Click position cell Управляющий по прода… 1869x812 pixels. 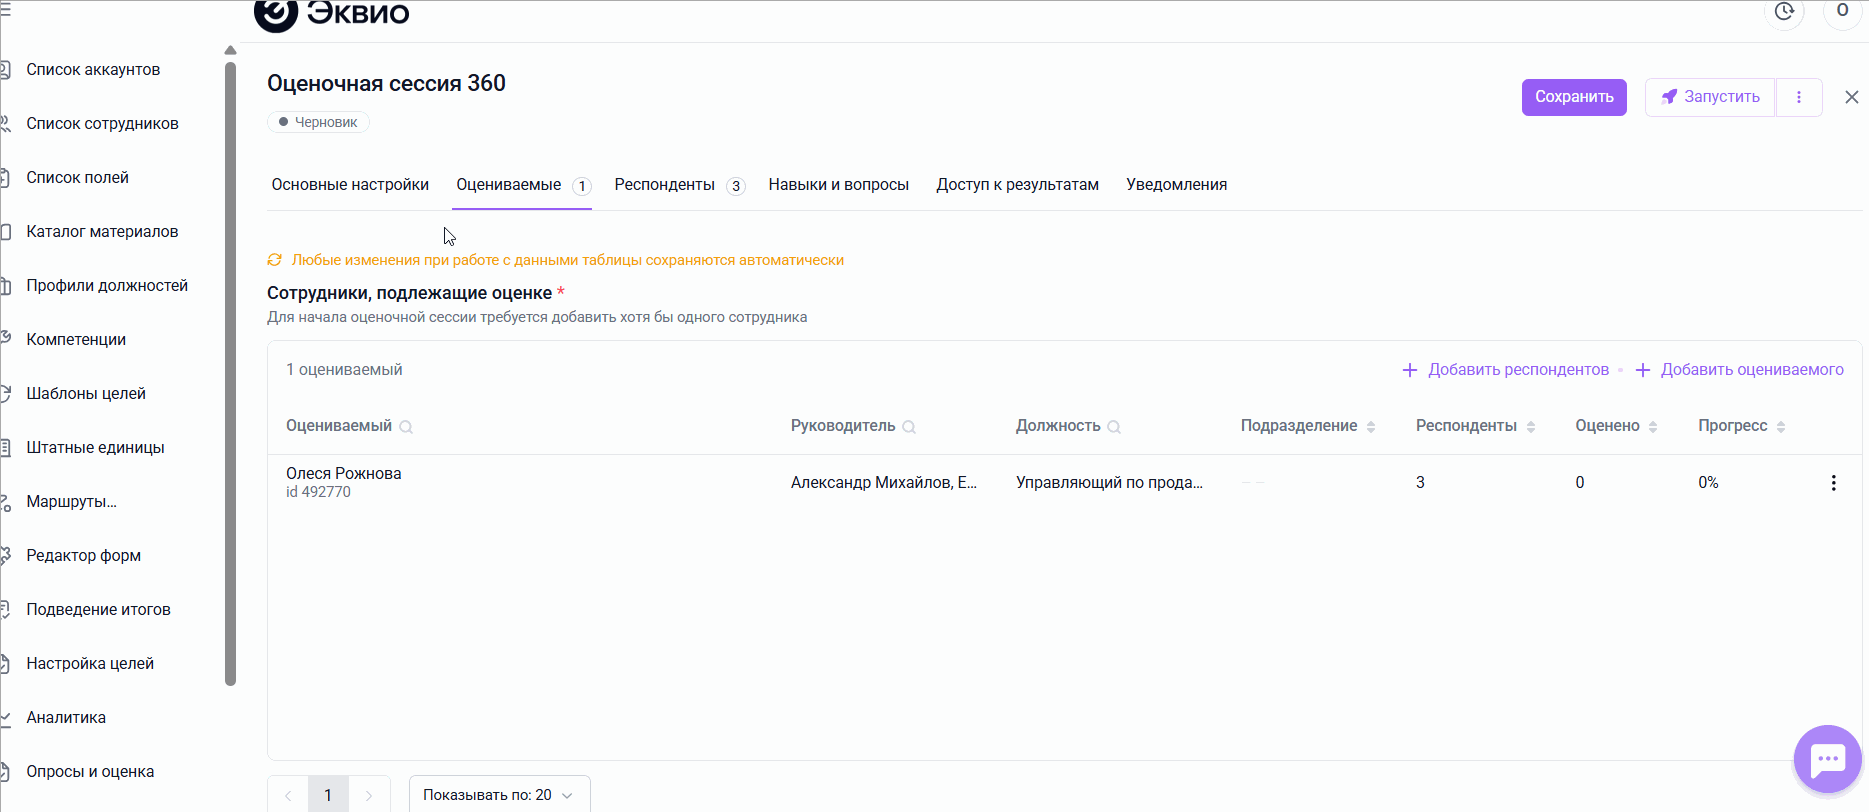[x=1109, y=483]
